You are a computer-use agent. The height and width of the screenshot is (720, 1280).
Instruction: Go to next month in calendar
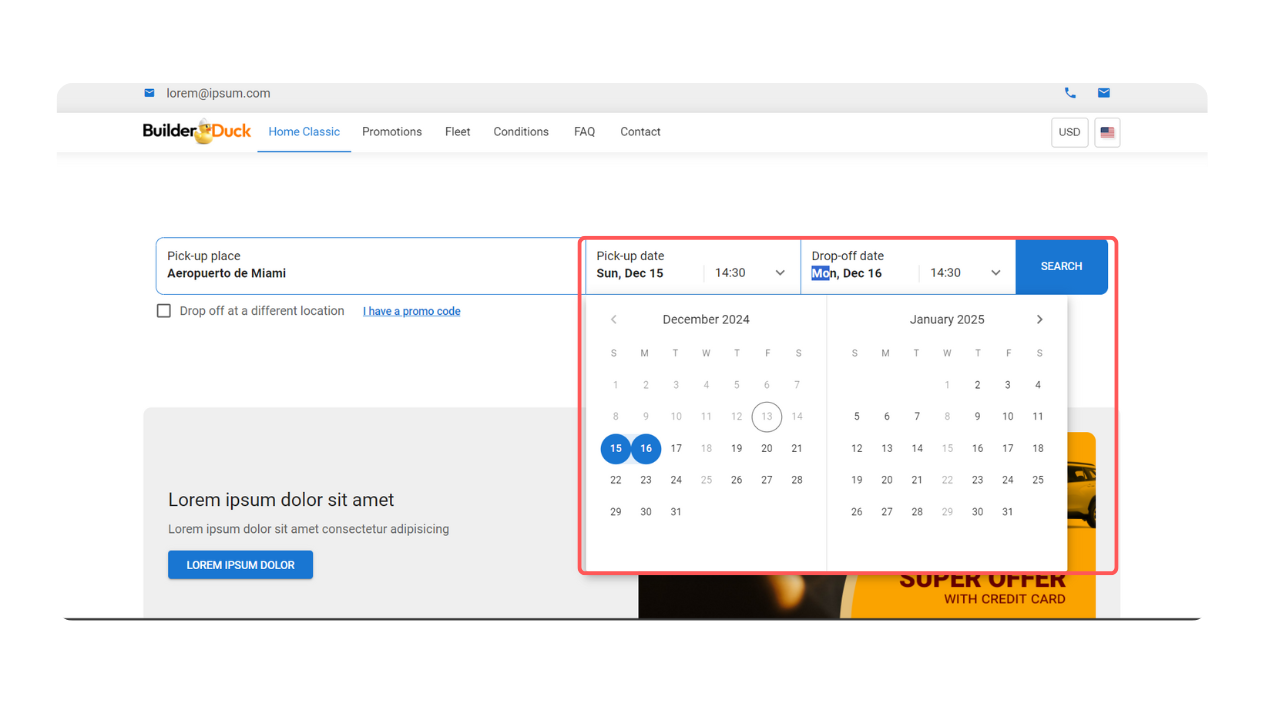(x=1039, y=320)
